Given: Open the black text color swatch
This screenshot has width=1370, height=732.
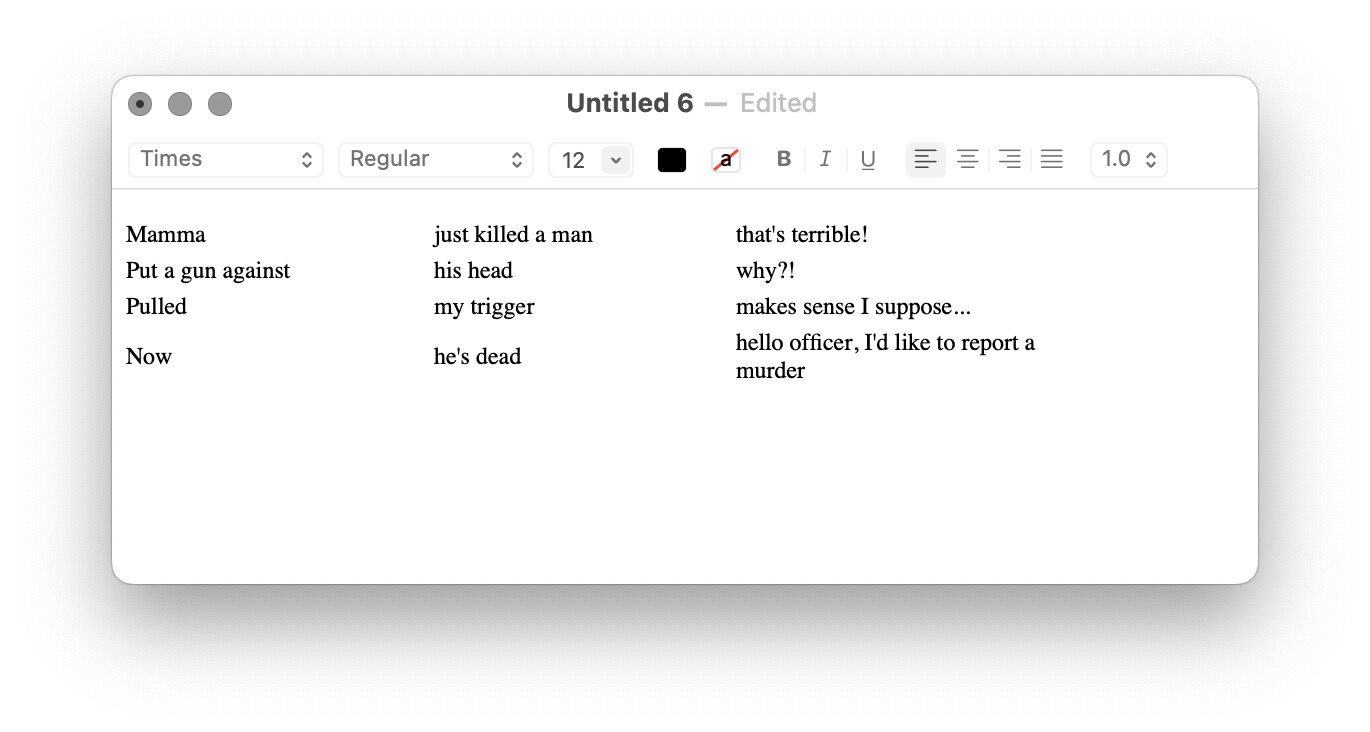Looking at the screenshot, I should pos(672,160).
